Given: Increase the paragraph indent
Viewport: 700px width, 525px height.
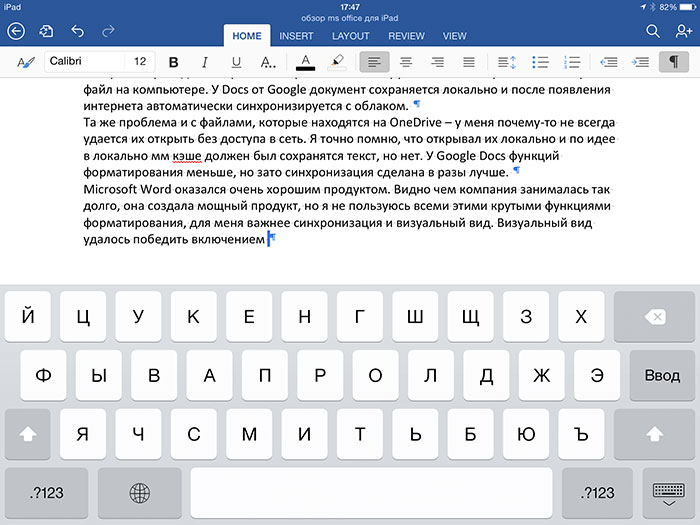Looking at the screenshot, I should click(639, 62).
